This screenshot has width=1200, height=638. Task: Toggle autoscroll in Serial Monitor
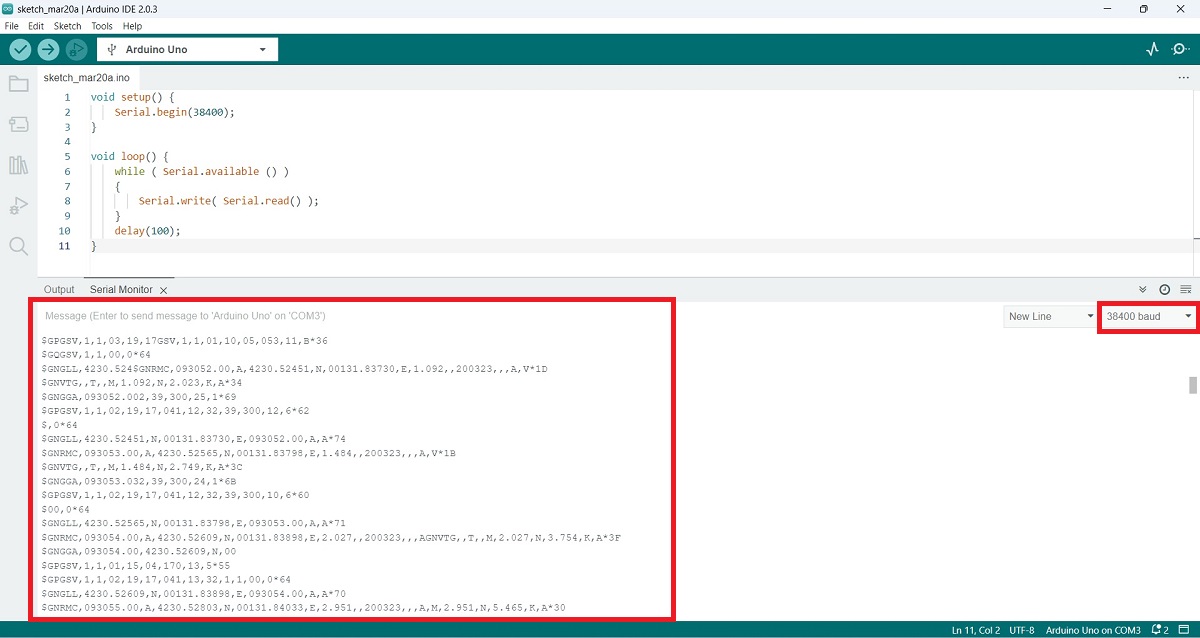pyautogui.click(x=1144, y=289)
